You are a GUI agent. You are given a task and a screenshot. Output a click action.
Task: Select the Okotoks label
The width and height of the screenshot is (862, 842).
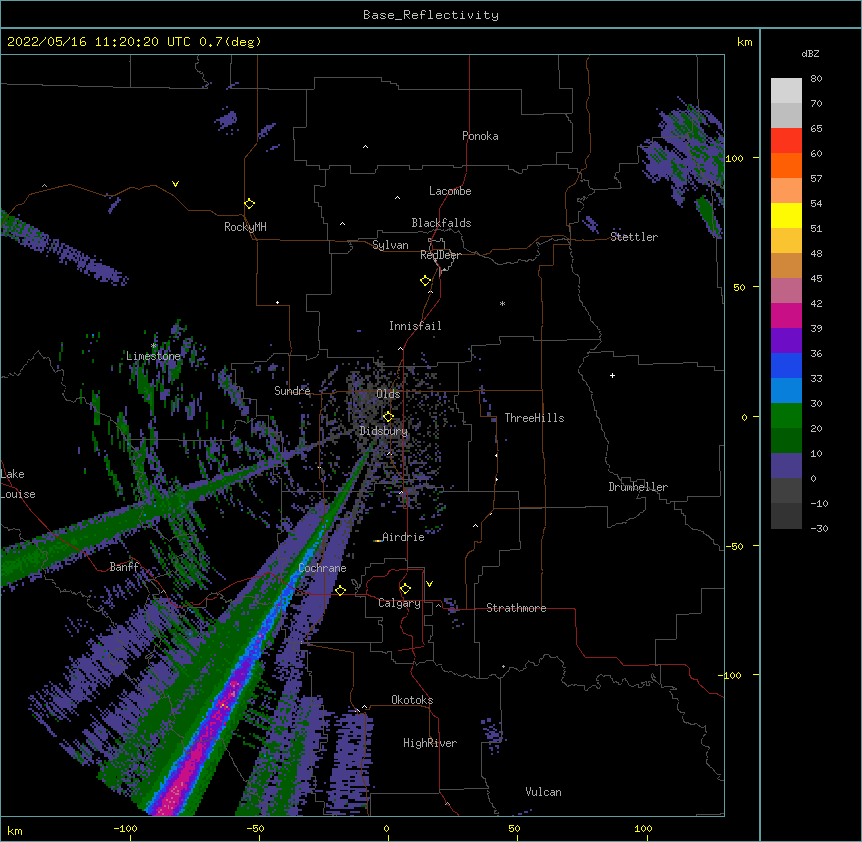click(412, 700)
